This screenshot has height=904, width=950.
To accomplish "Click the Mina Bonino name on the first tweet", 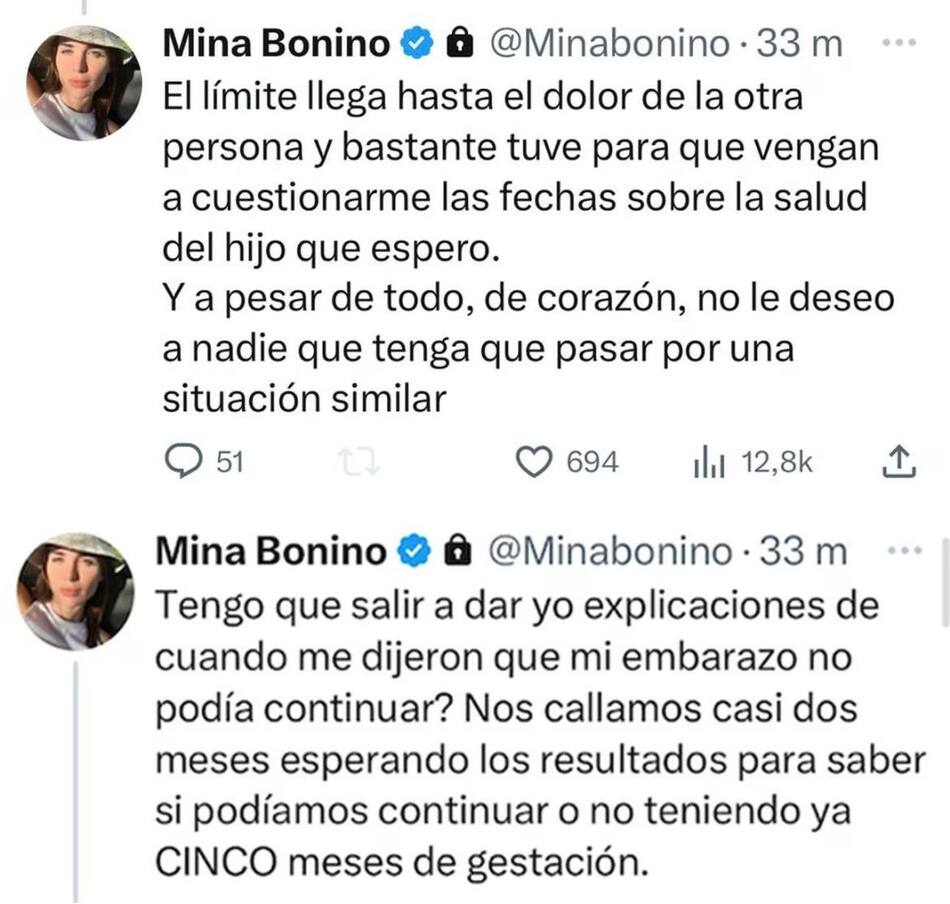I will [277, 43].
